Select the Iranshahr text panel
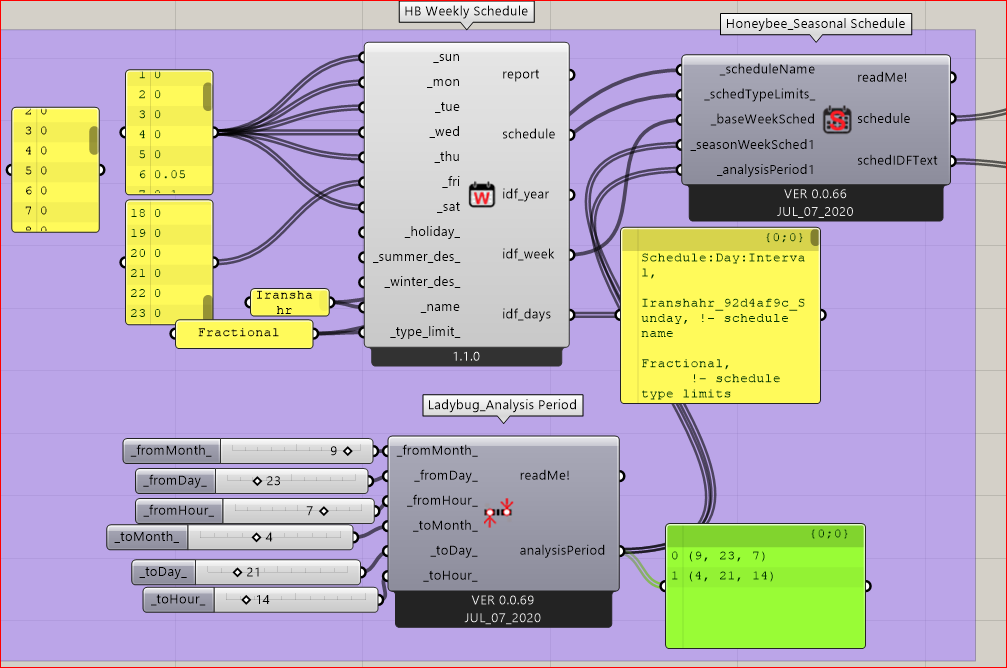Image resolution: width=1007 pixels, height=668 pixels. pyautogui.click(x=289, y=303)
